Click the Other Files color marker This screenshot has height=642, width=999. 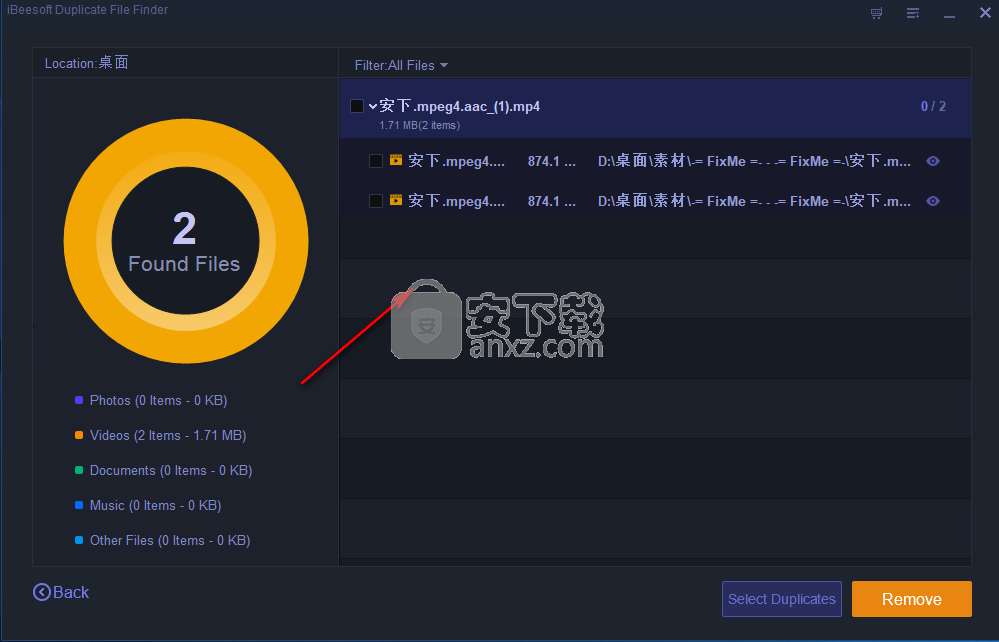tap(79, 541)
